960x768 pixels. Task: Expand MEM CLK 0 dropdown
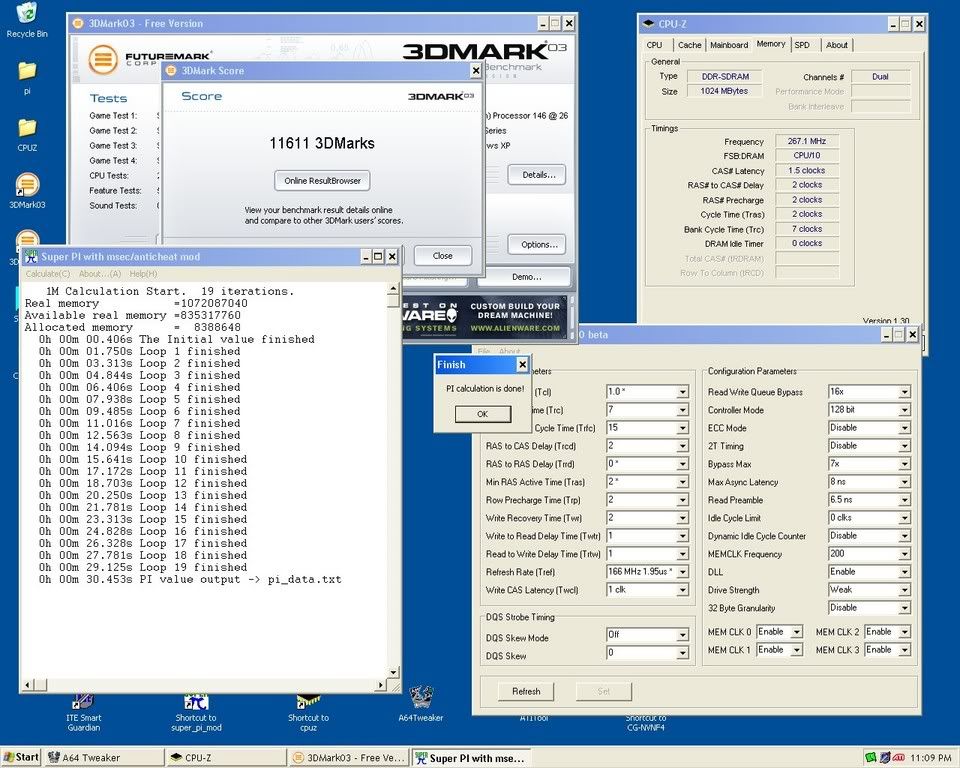tap(797, 632)
